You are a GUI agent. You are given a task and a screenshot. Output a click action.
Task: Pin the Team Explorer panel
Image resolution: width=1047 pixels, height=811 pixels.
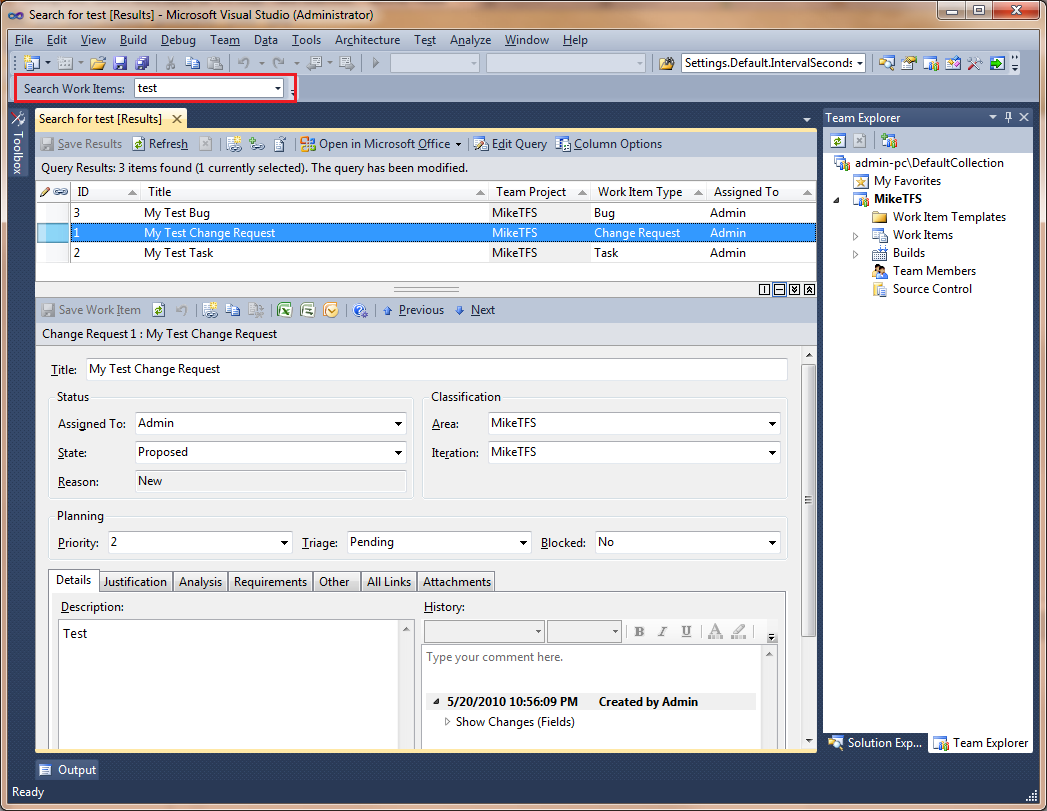(x=1008, y=117)
